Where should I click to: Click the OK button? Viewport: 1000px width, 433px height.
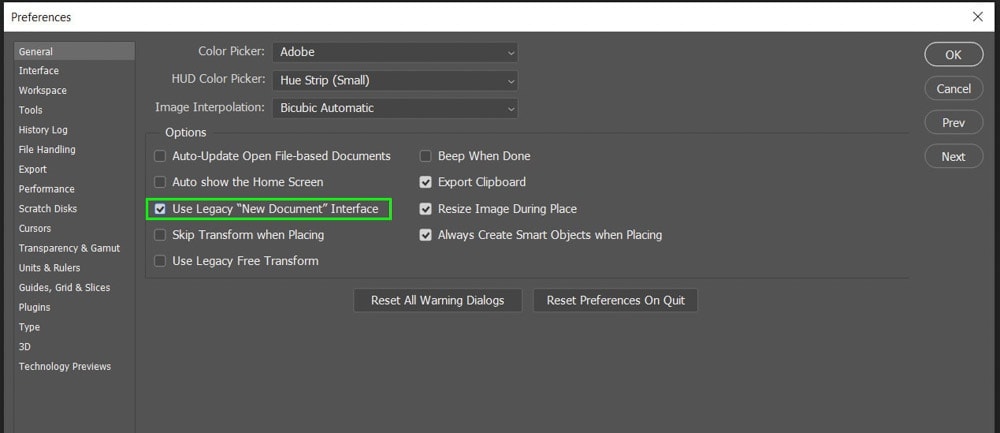pos(953,55)
